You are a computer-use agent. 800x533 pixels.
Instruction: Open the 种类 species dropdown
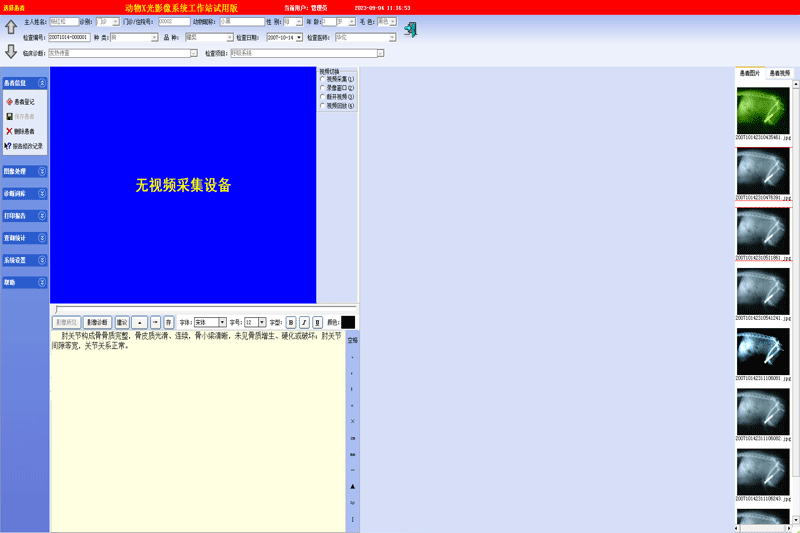154,38
